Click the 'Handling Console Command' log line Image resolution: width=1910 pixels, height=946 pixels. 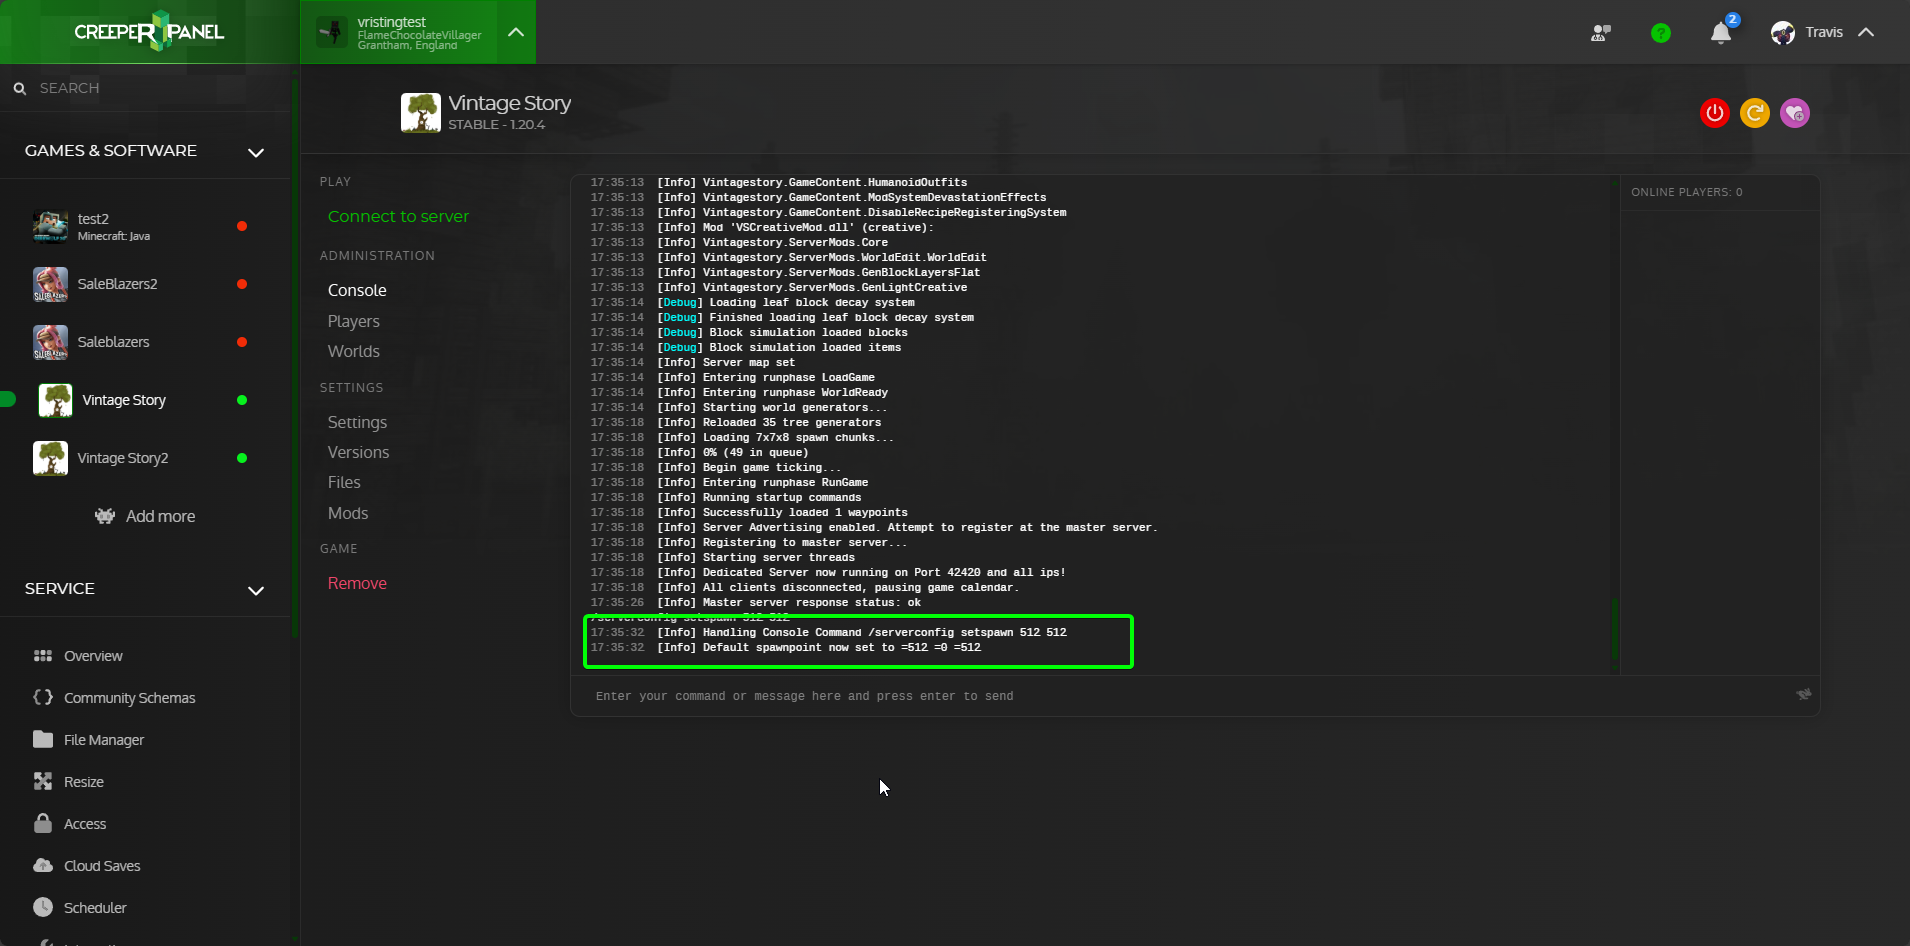pos(828,633)
